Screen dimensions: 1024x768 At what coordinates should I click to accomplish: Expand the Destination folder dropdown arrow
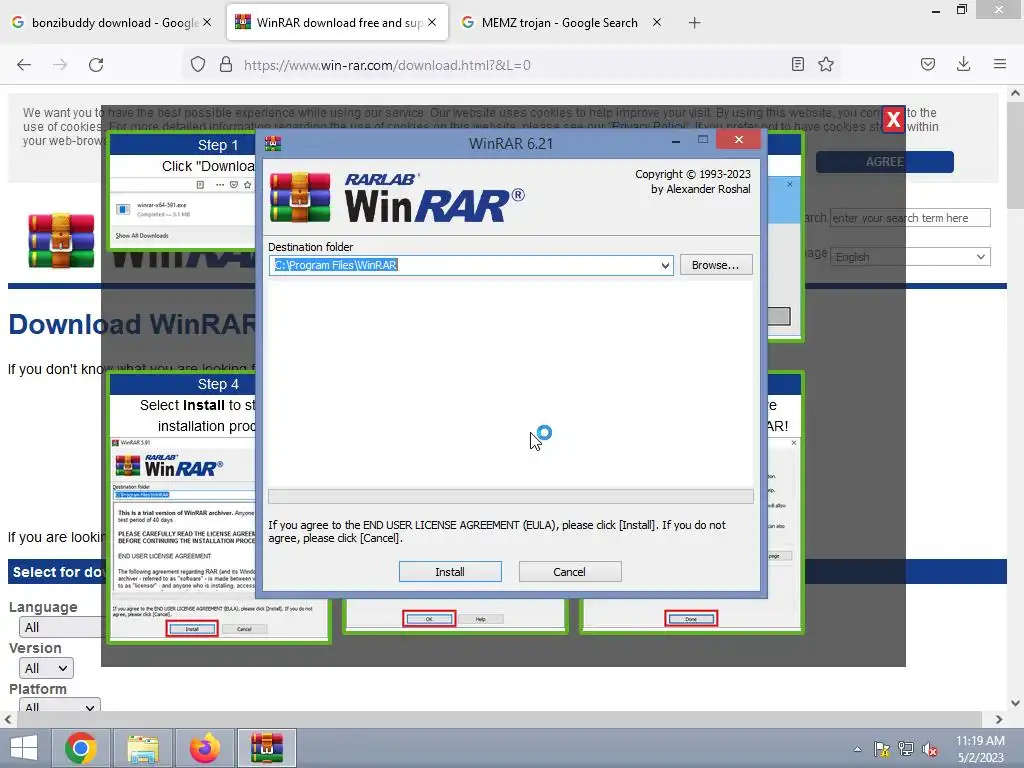pos(665,265)
